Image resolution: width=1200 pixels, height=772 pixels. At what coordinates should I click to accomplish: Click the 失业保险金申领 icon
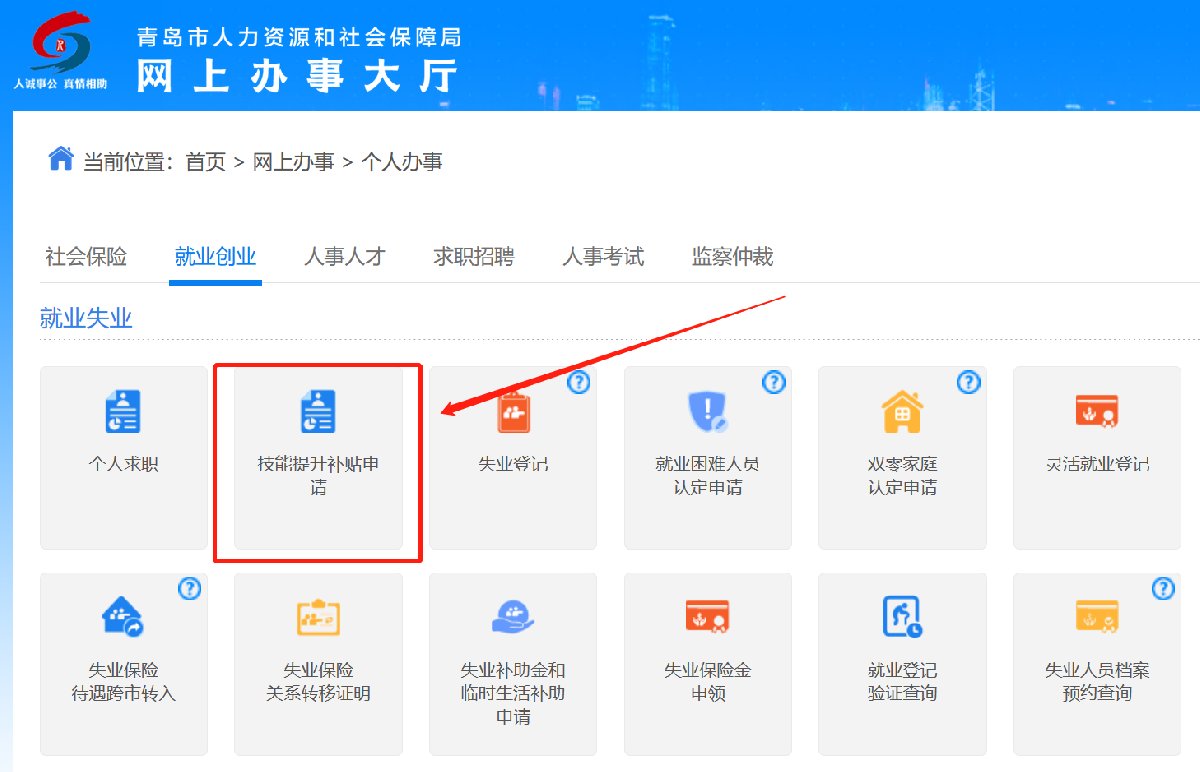point(708,617)
